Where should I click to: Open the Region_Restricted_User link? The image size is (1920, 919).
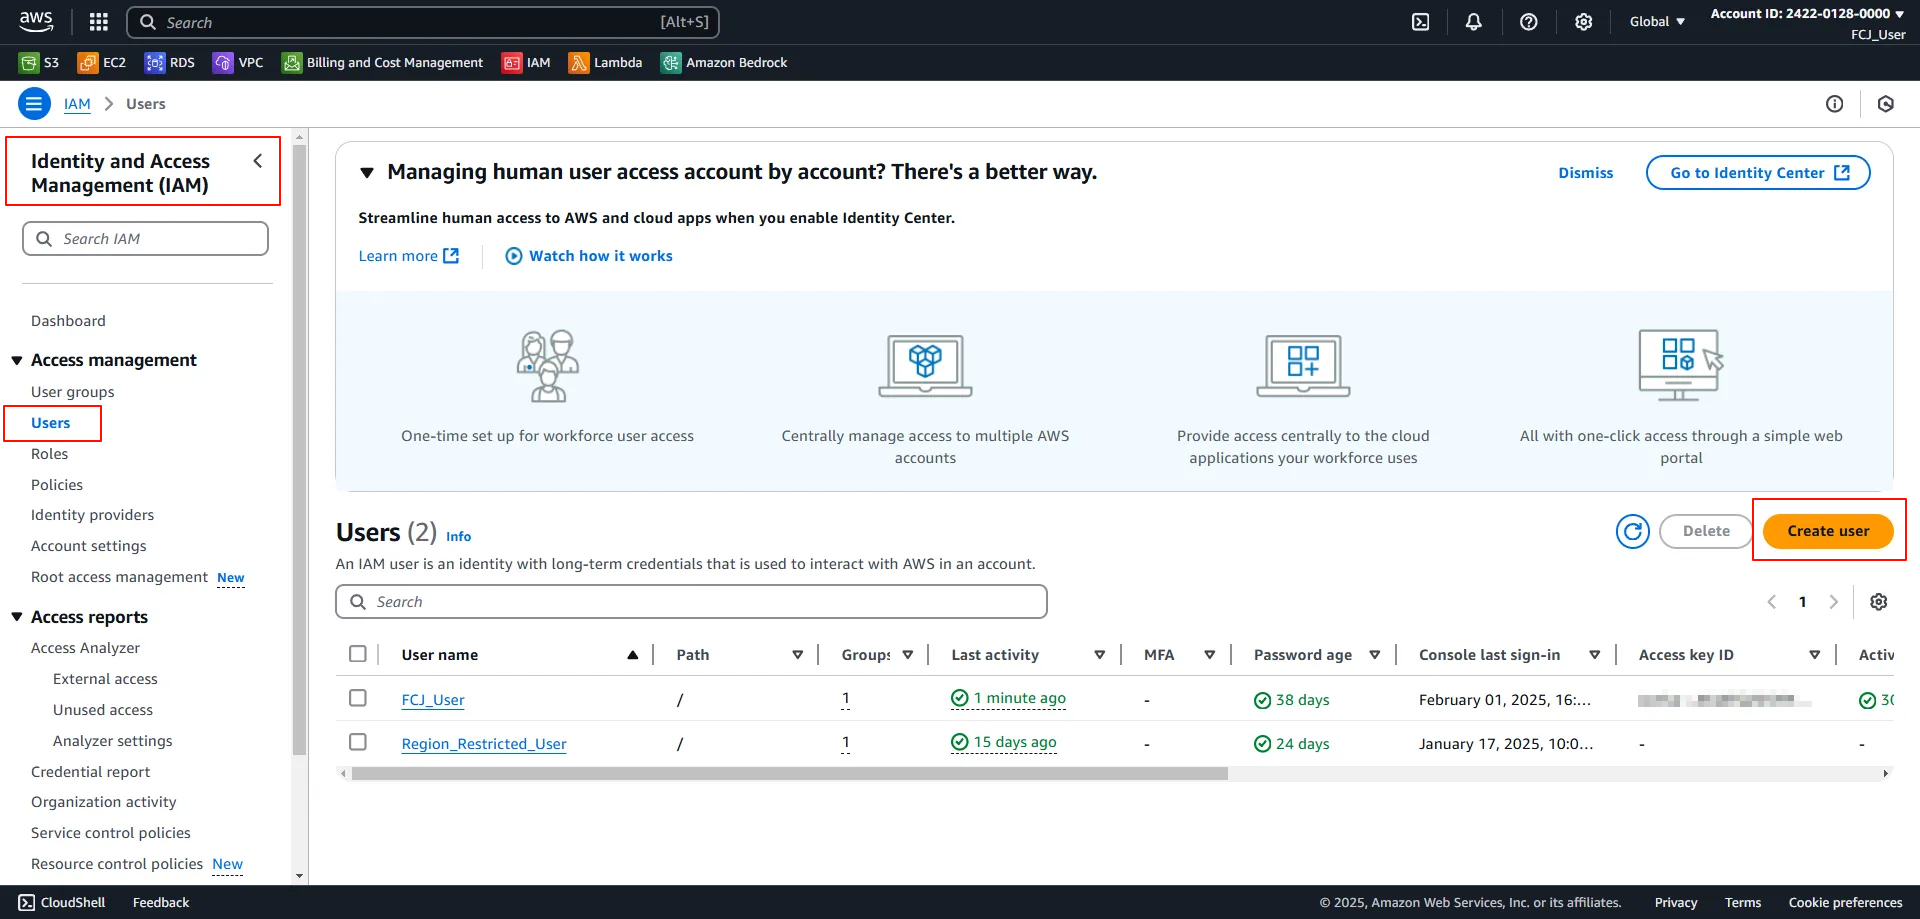484,744
